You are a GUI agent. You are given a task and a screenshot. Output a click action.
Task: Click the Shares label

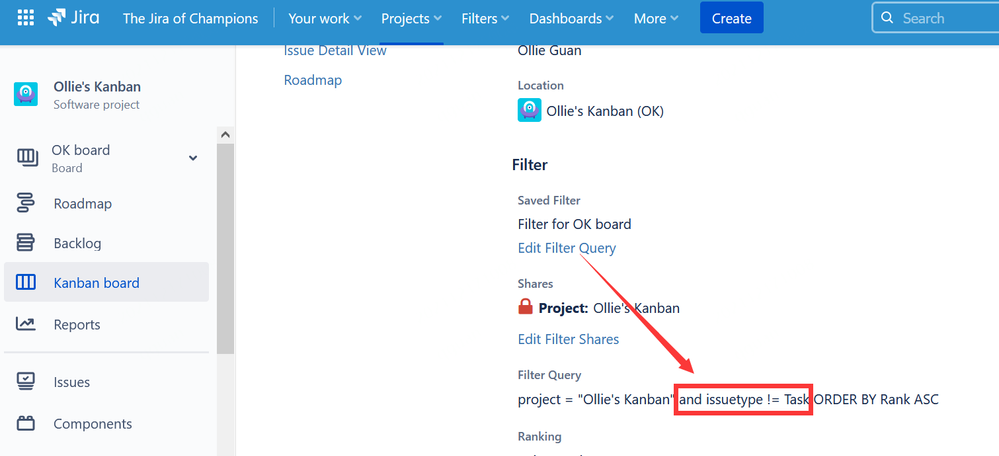[535, 283]
